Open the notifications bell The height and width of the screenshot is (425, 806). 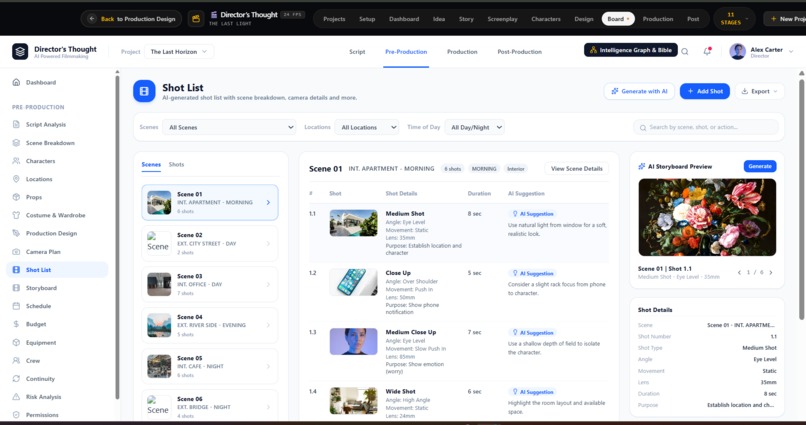[x=707, y=51]
